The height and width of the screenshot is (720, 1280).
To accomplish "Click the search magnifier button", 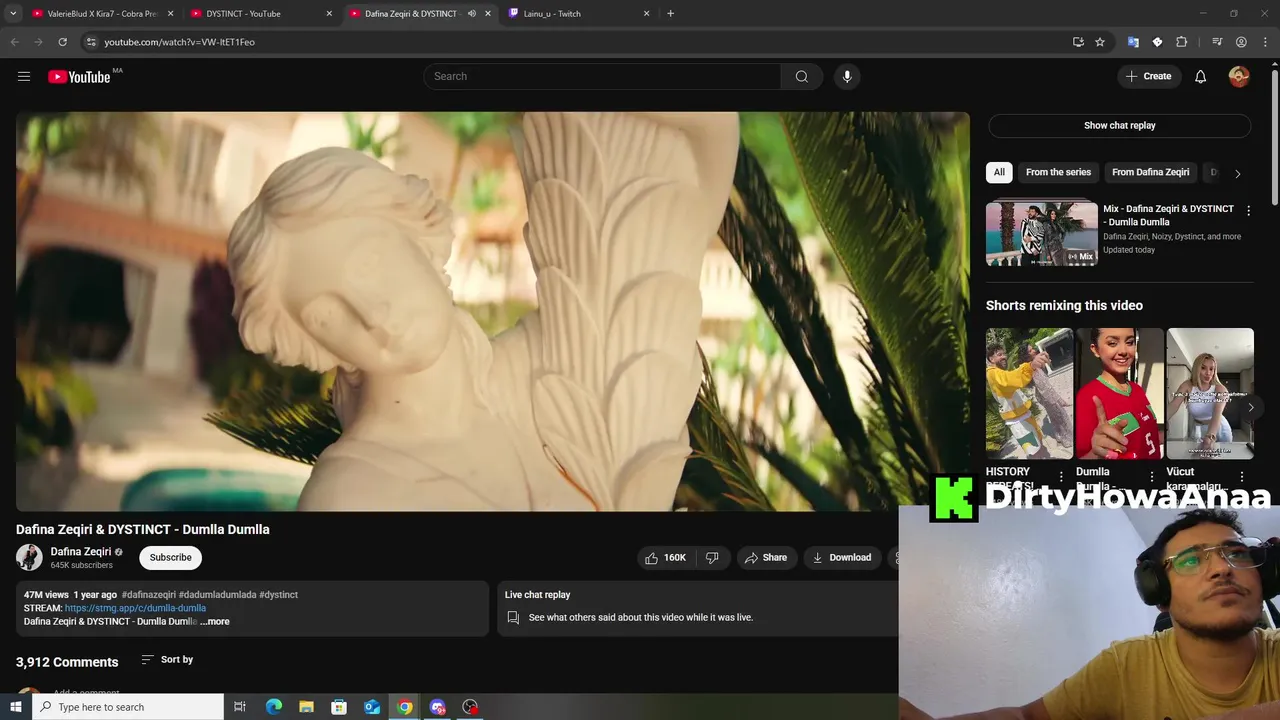I will (x=801, y=77).
